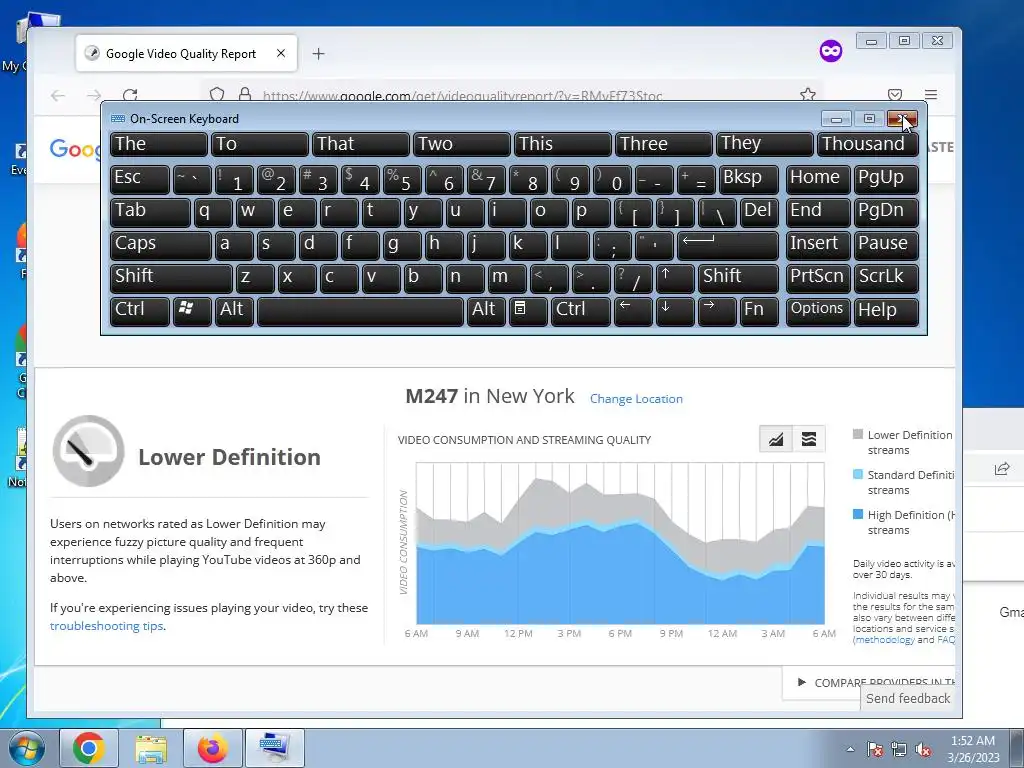Open a new tab with plus icon

318,54
